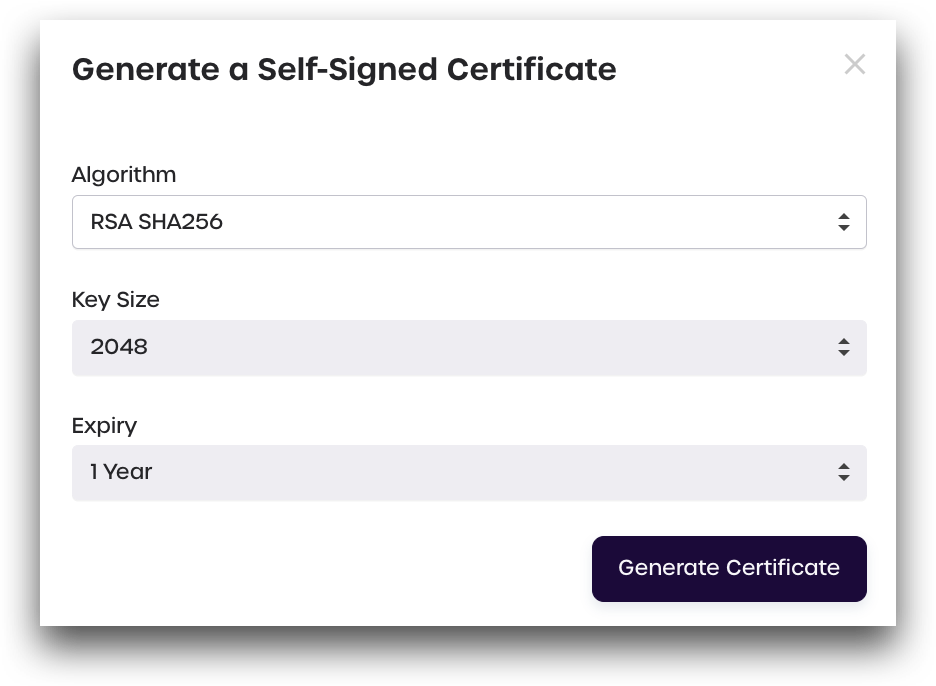Open the Key Size dropdown

click(468, 348)
